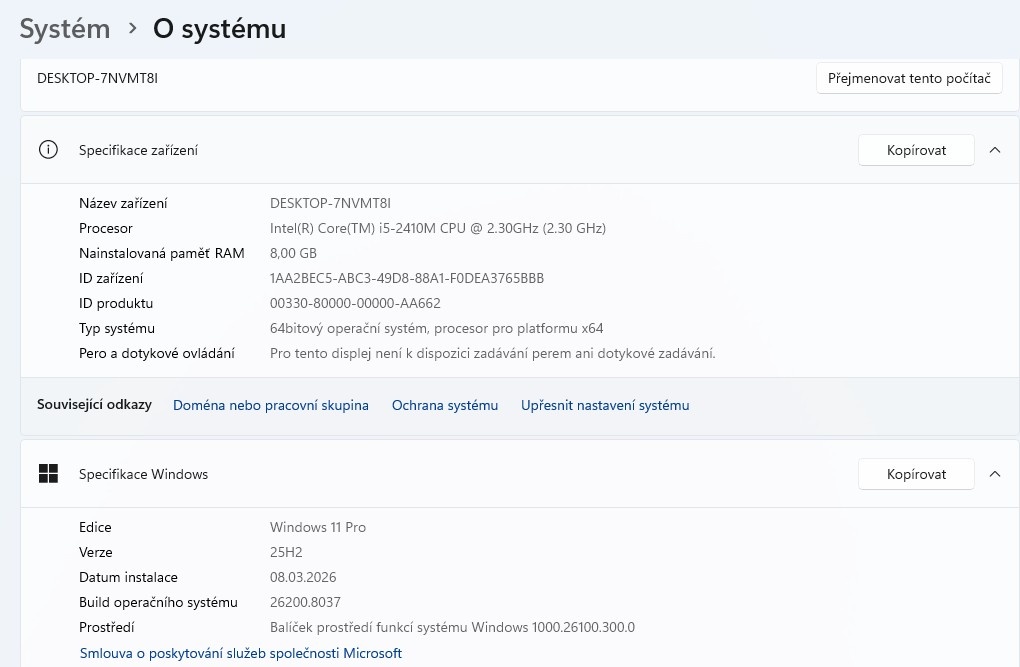The width and height of the screenshot is (1020, 667).
Task: Open the Systém breadcrumb link
Action: pos(64,28)
